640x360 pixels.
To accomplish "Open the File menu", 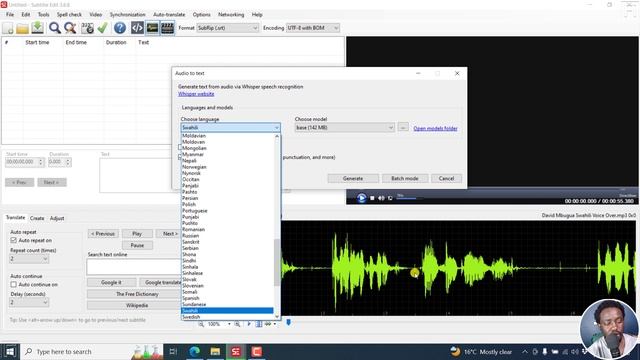I will (10, 14).
